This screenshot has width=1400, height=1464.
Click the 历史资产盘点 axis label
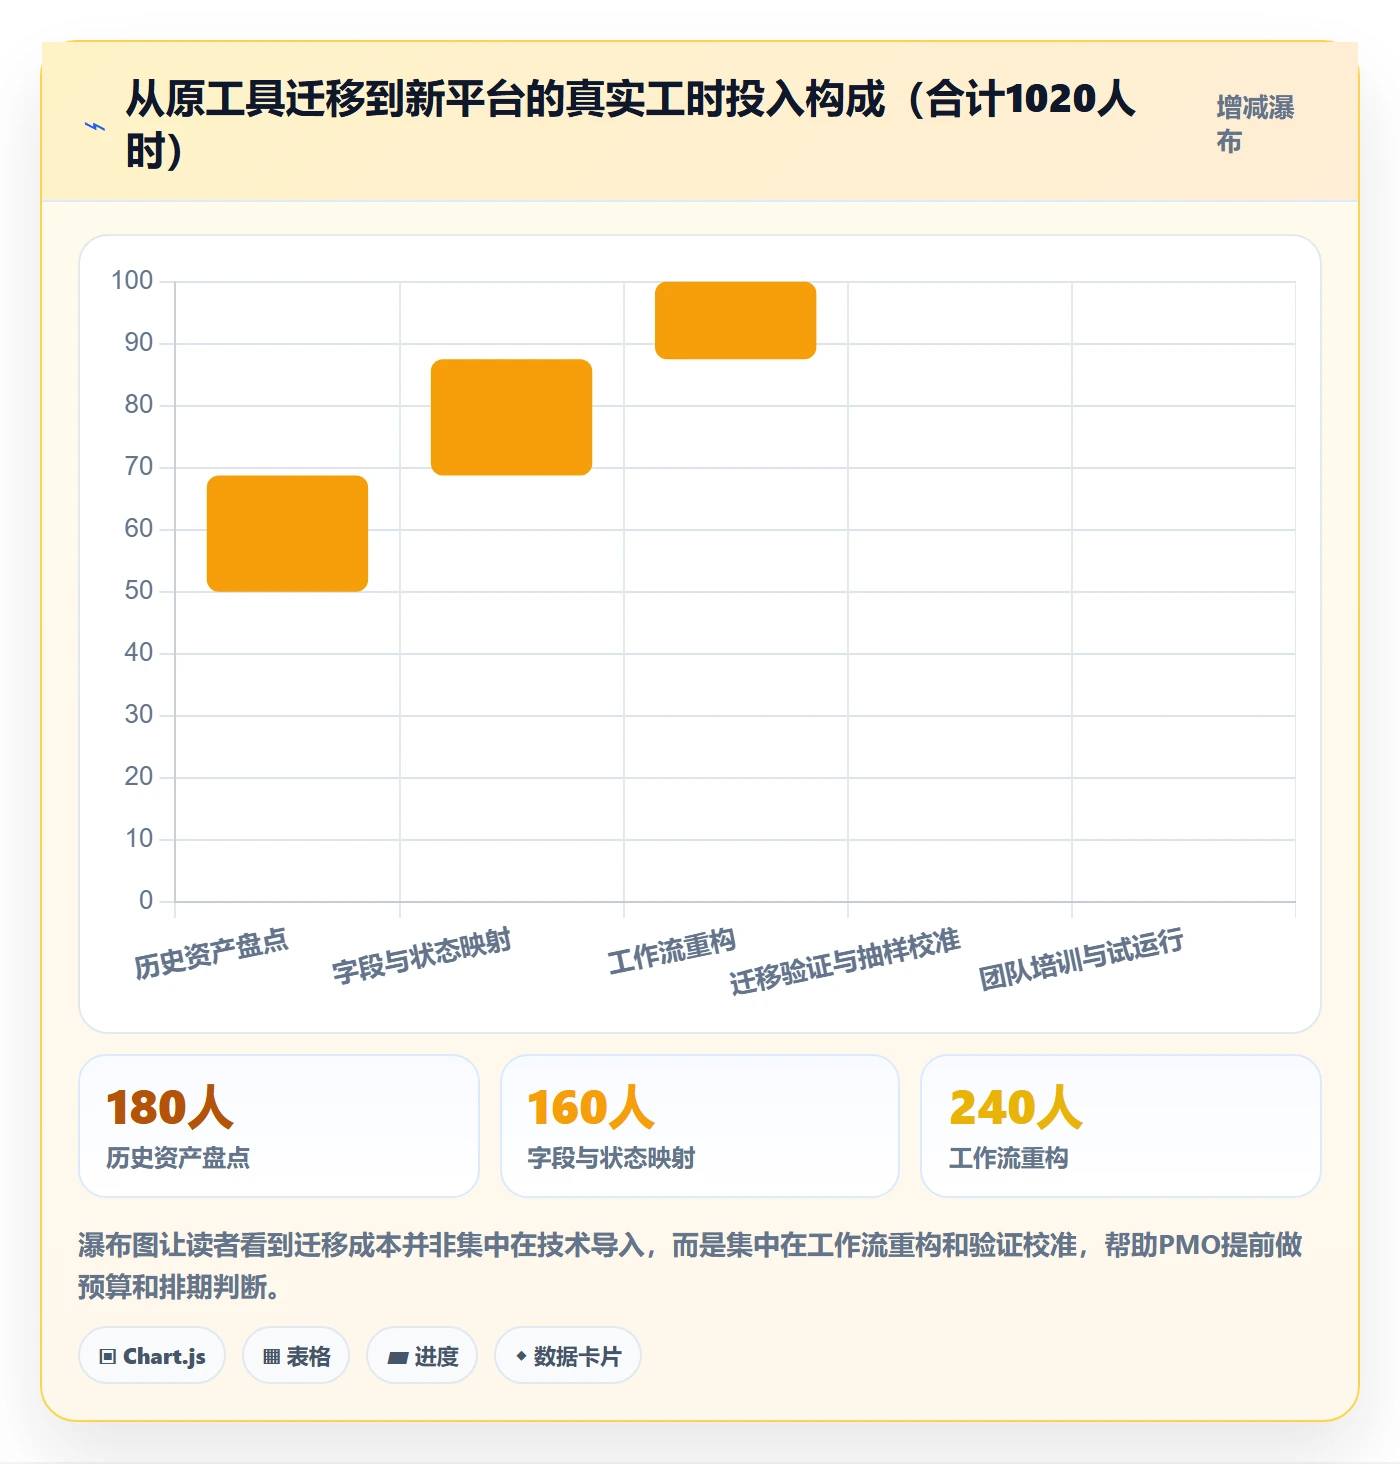(211, 953)
